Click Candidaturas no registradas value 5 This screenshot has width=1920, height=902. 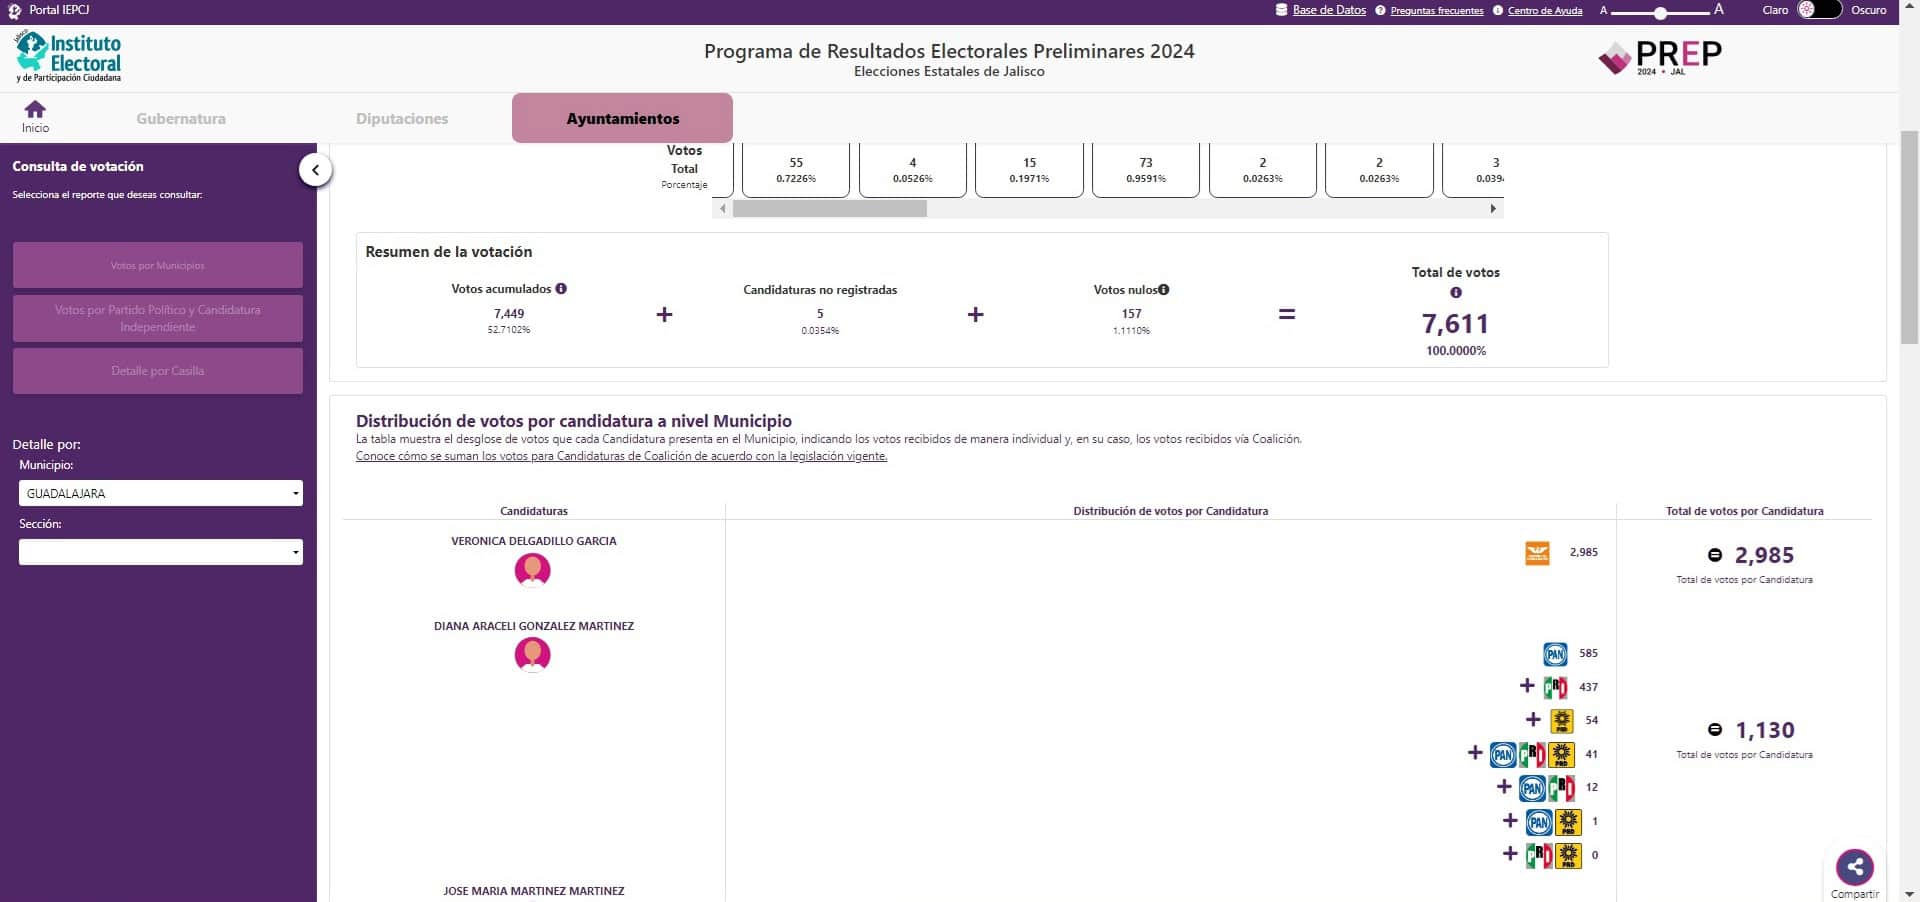(820, 314)
